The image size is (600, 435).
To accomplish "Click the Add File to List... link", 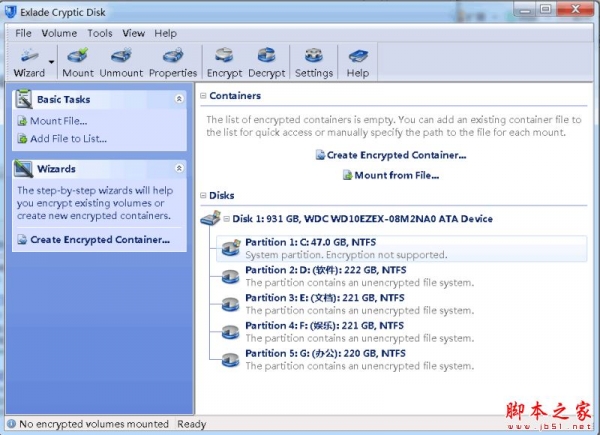I will point(68,138).
